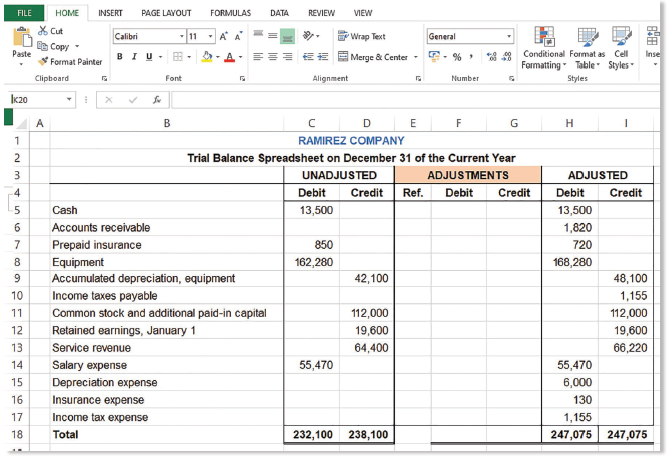Open Clipboard group dialog launcher
This screenshot has width=671, height=461.
click(104, 78)
